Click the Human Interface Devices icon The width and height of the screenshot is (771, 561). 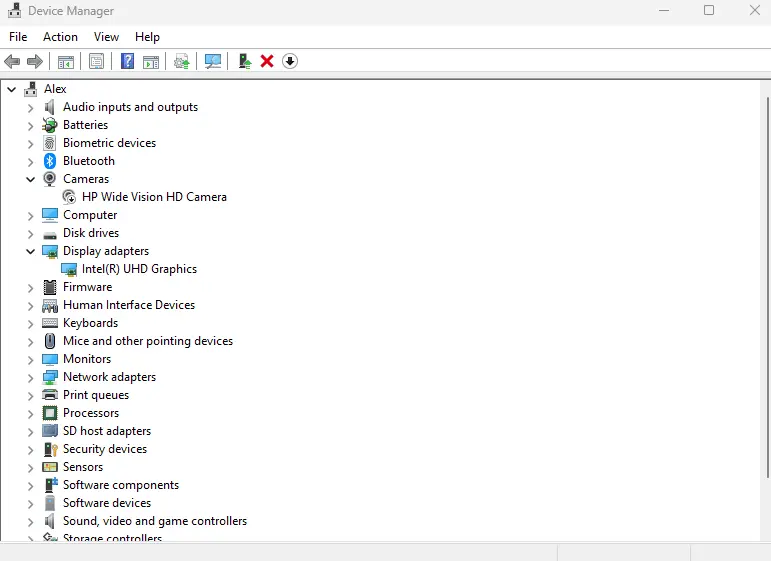[x=50, y=305]
